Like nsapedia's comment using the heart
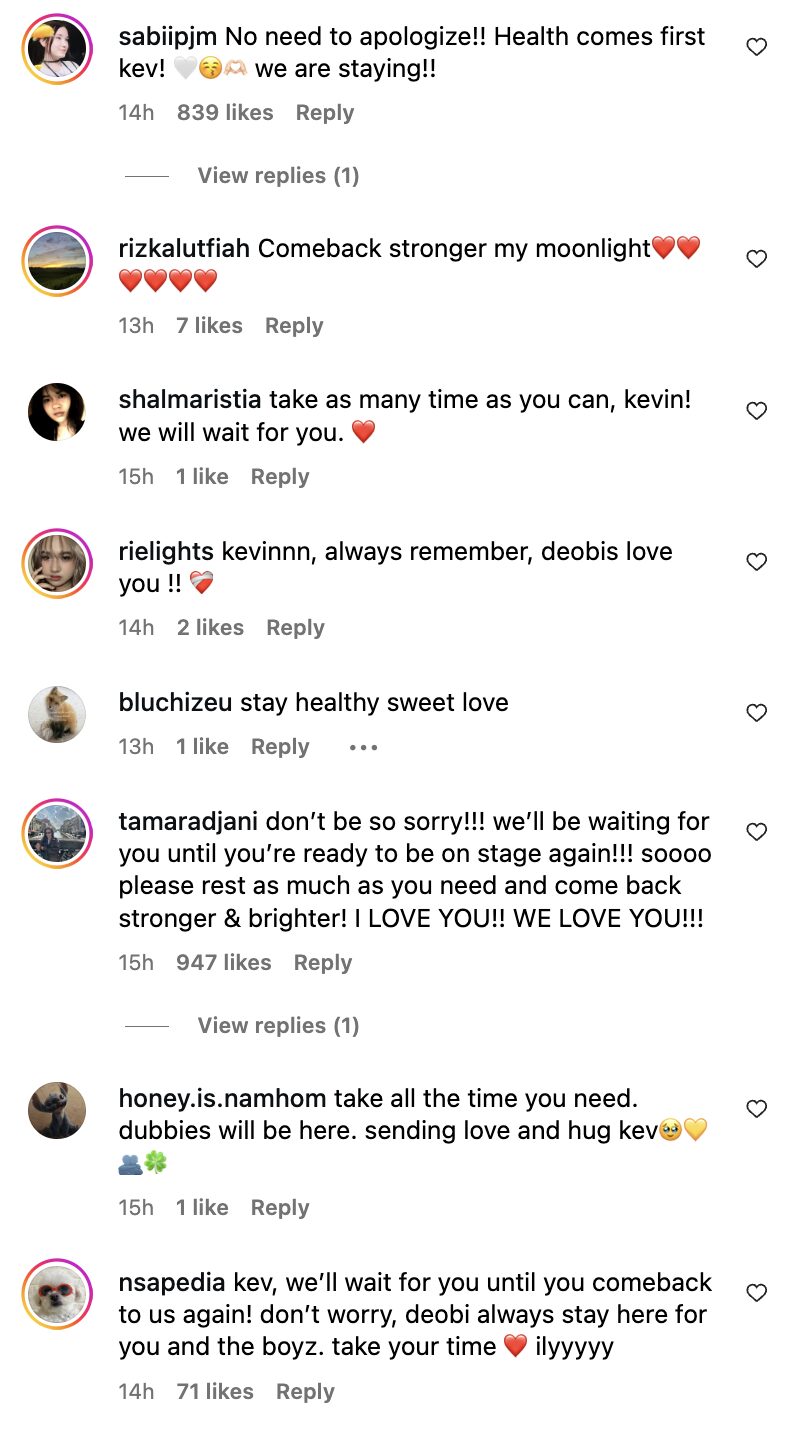 pos(757,1293)
